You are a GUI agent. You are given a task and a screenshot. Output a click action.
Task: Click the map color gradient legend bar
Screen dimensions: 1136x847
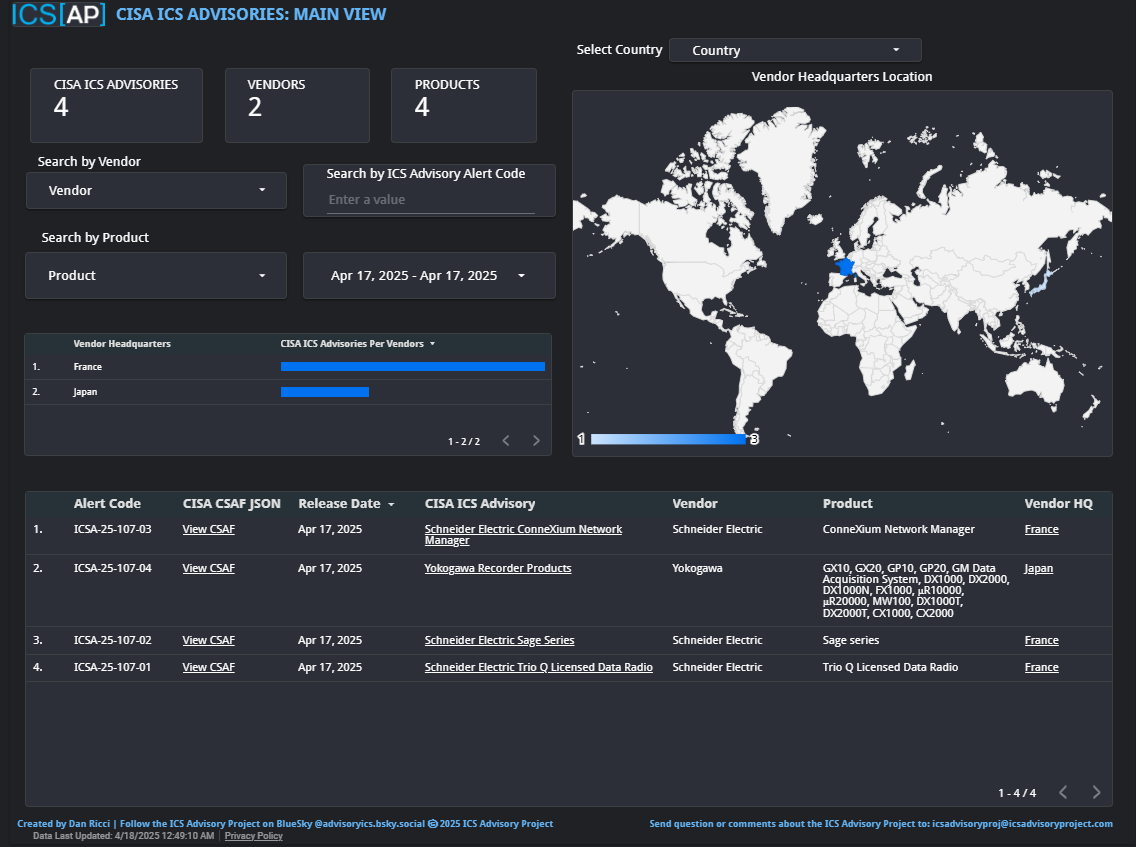(668, 439)
